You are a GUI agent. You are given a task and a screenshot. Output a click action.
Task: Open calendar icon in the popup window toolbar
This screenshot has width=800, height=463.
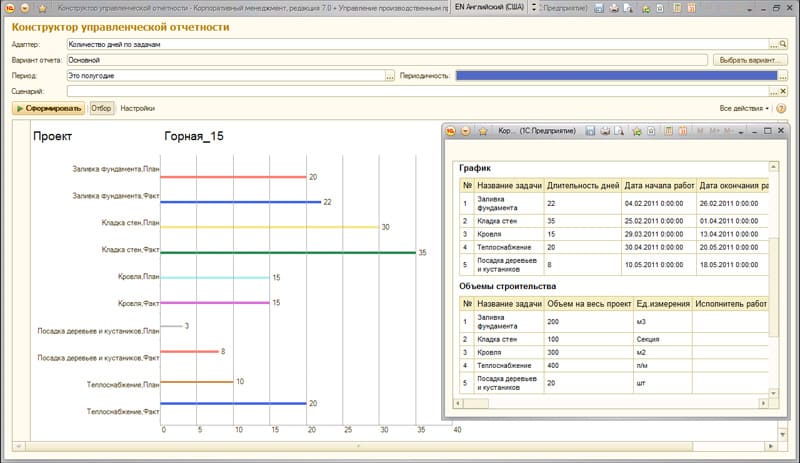coord(683,131)
